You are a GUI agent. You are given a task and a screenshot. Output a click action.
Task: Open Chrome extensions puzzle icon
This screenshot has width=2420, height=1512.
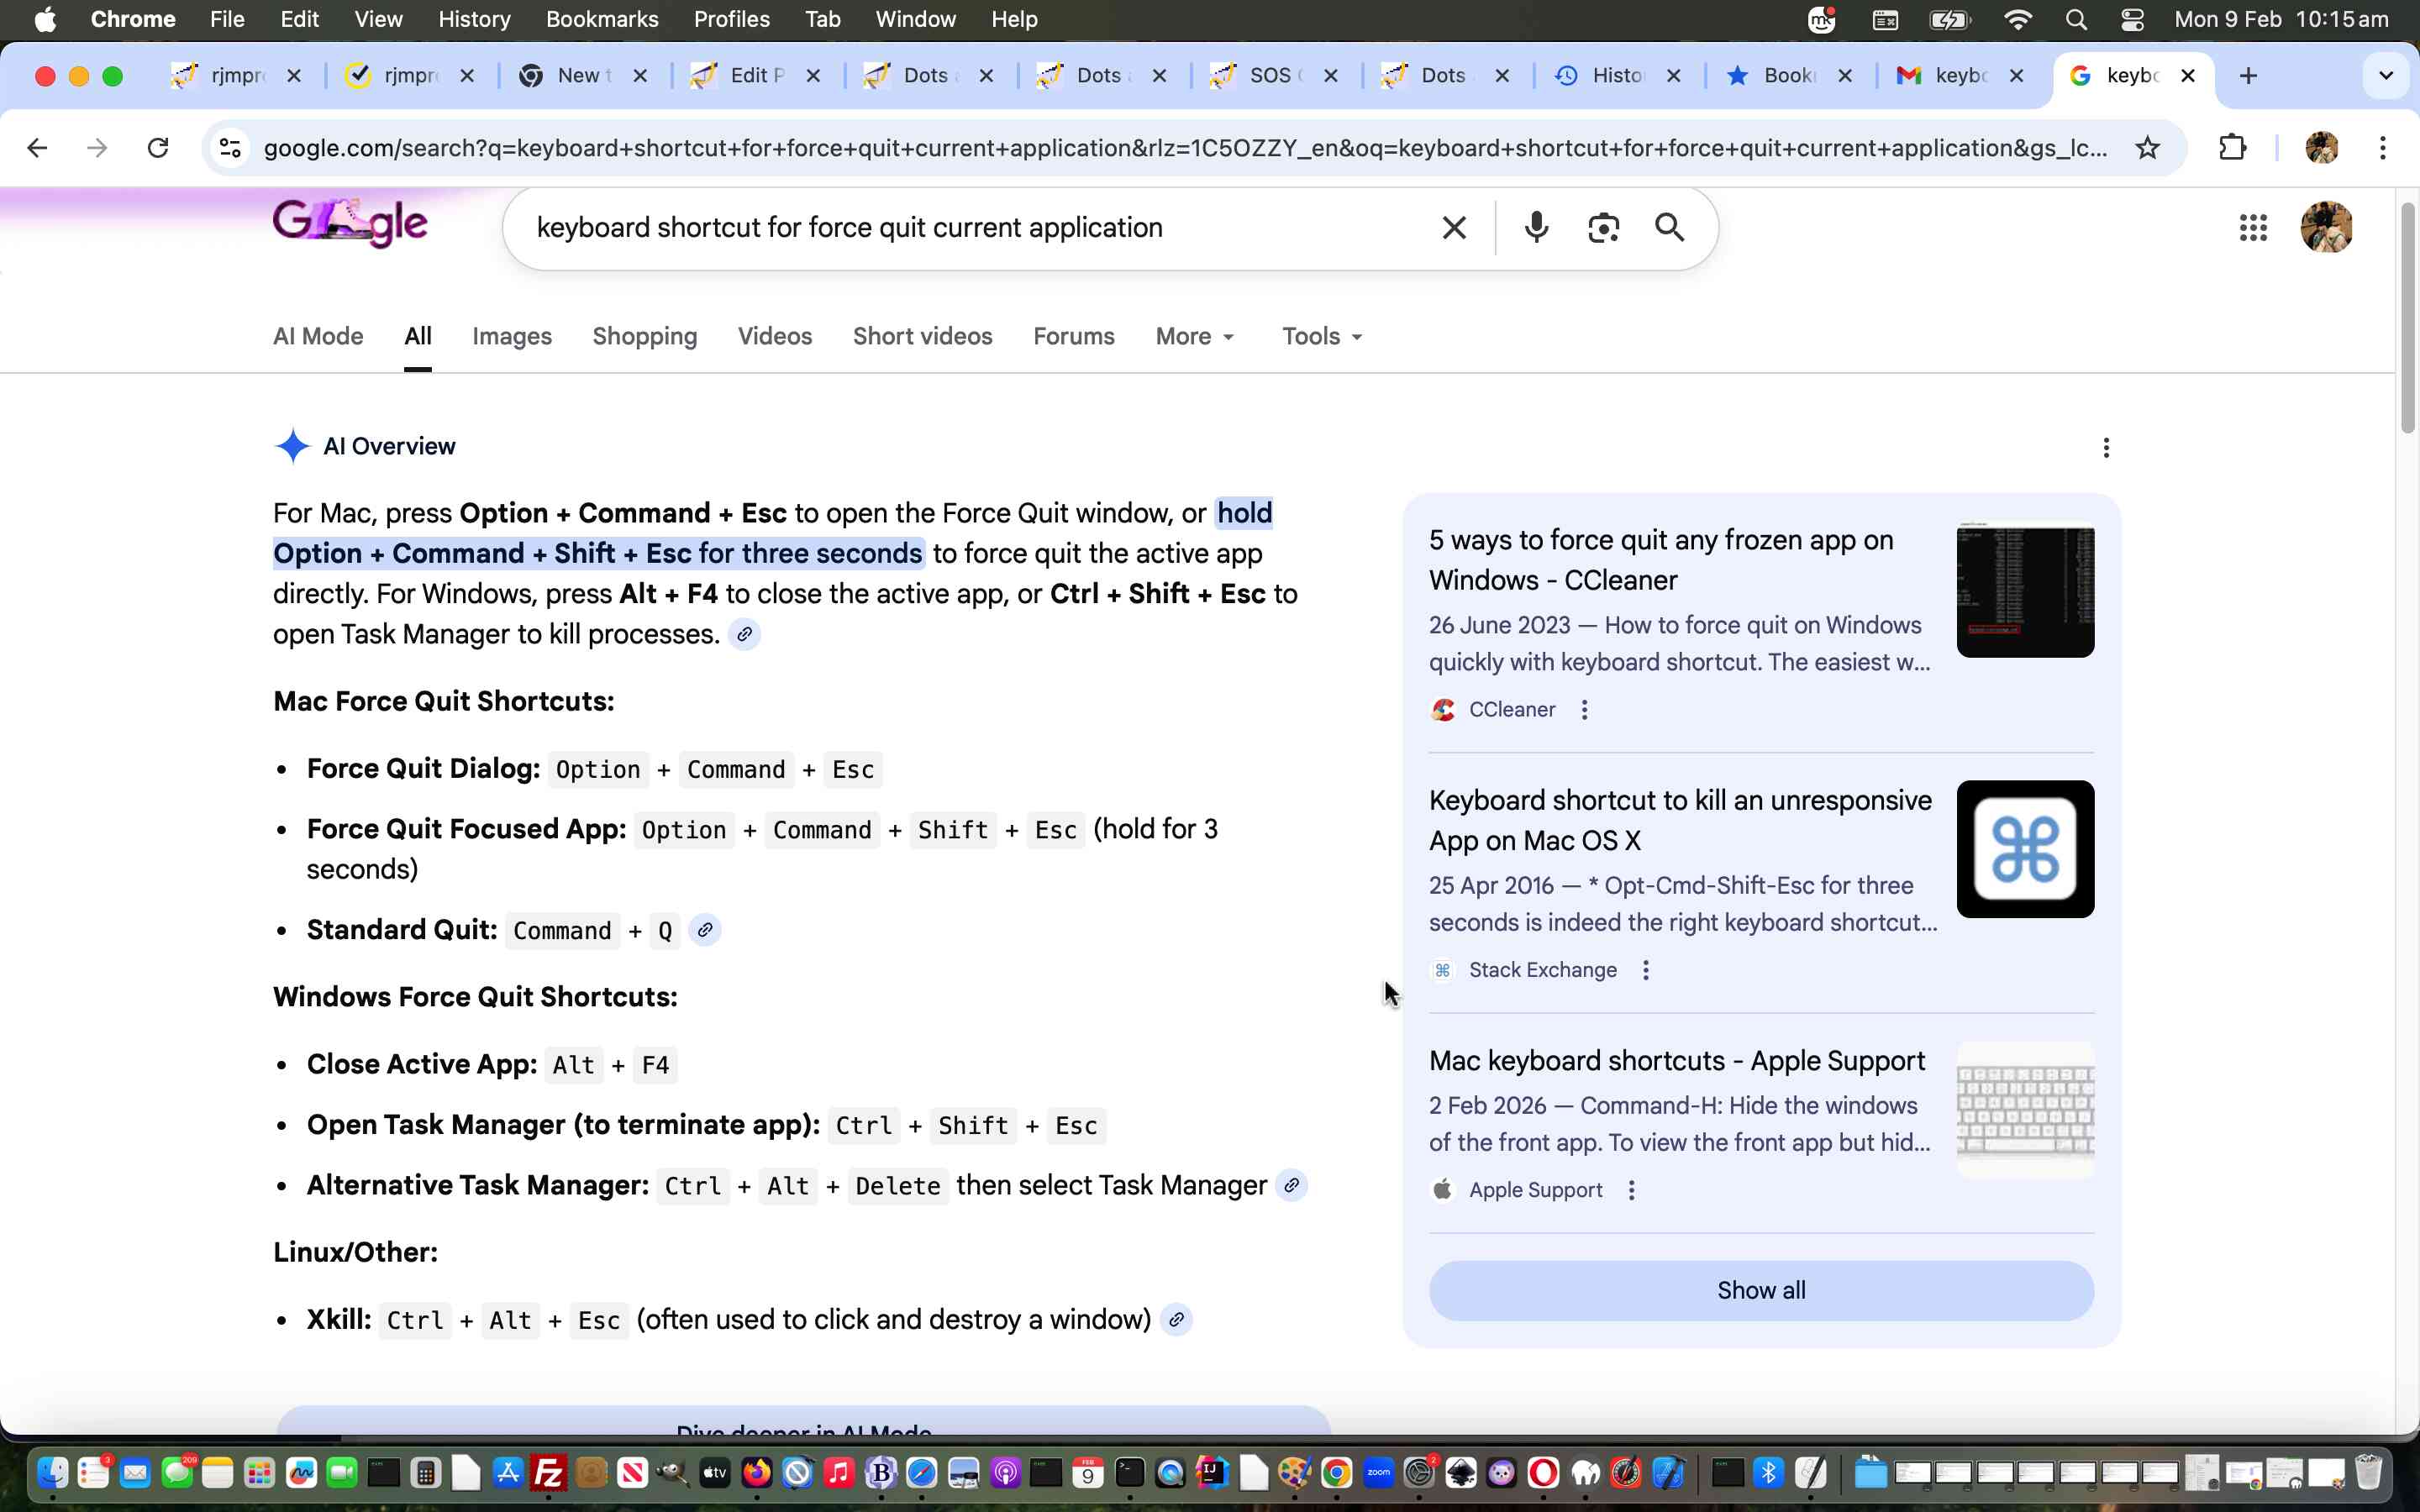point(2232,148)
